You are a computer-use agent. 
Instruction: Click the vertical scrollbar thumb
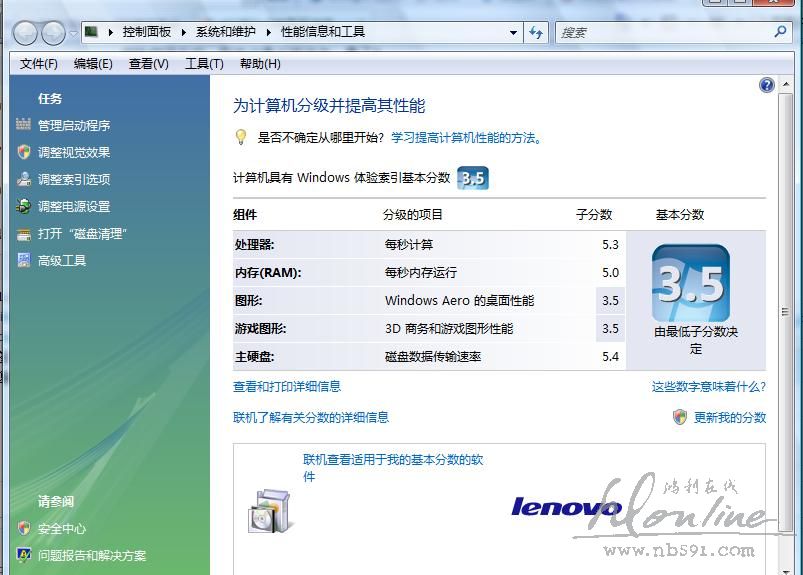tap(785, 312)
